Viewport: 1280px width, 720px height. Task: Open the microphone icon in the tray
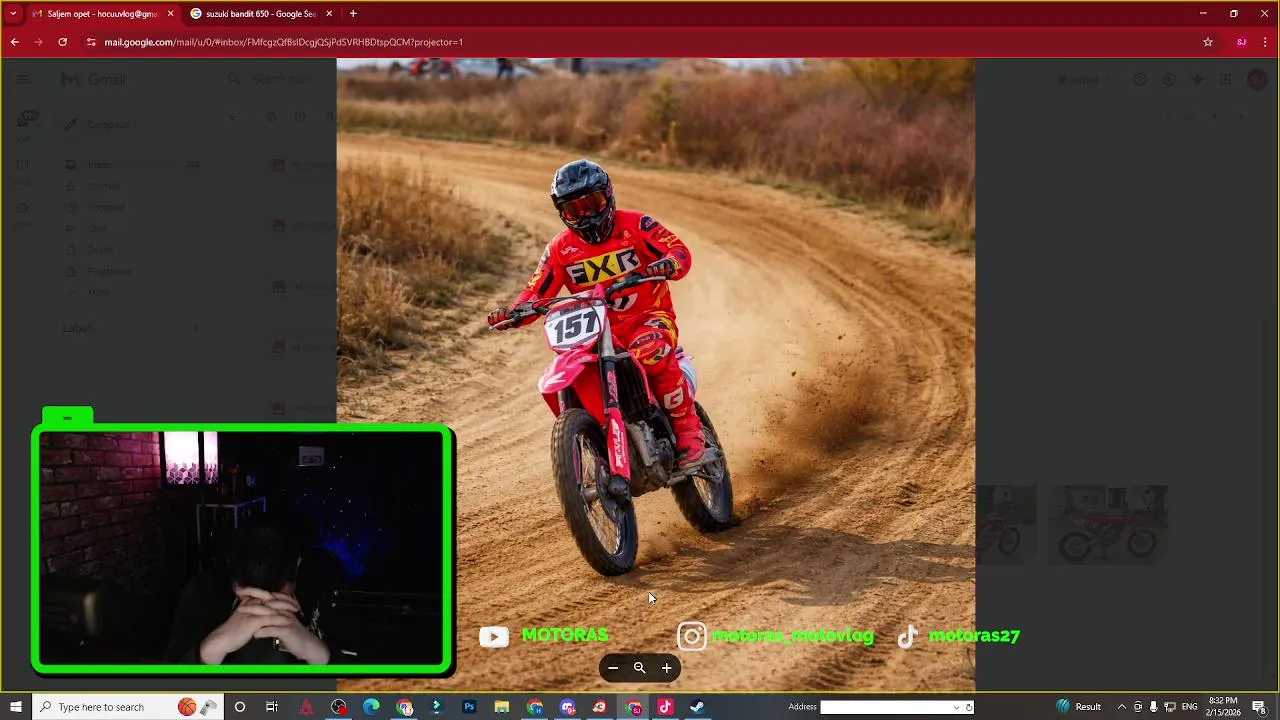[1153, 707]
